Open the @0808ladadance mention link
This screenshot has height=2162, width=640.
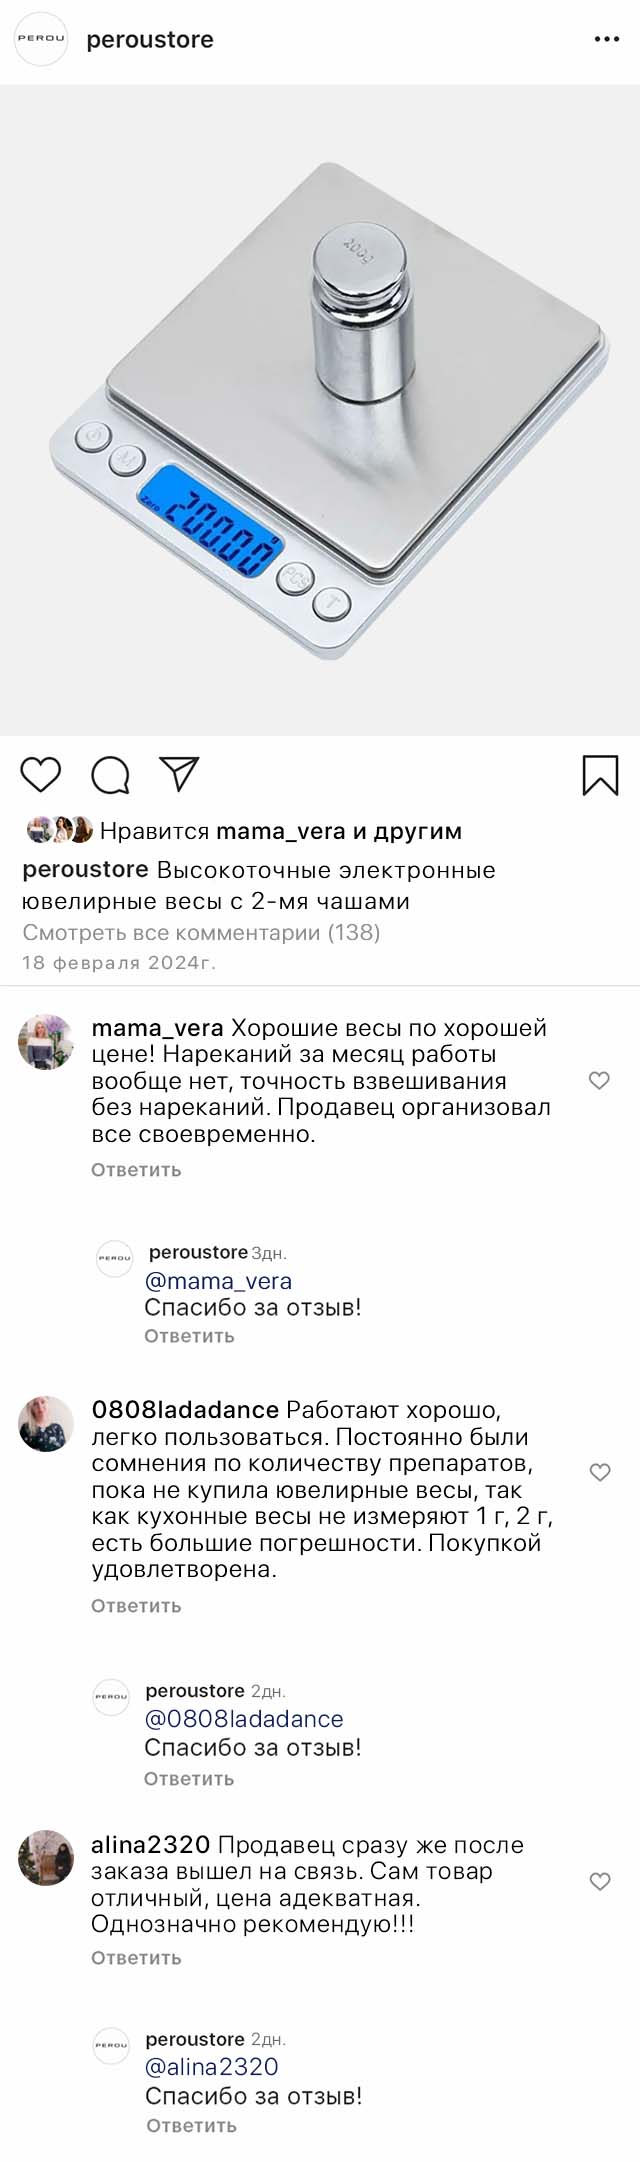[x=244, y=1719]
